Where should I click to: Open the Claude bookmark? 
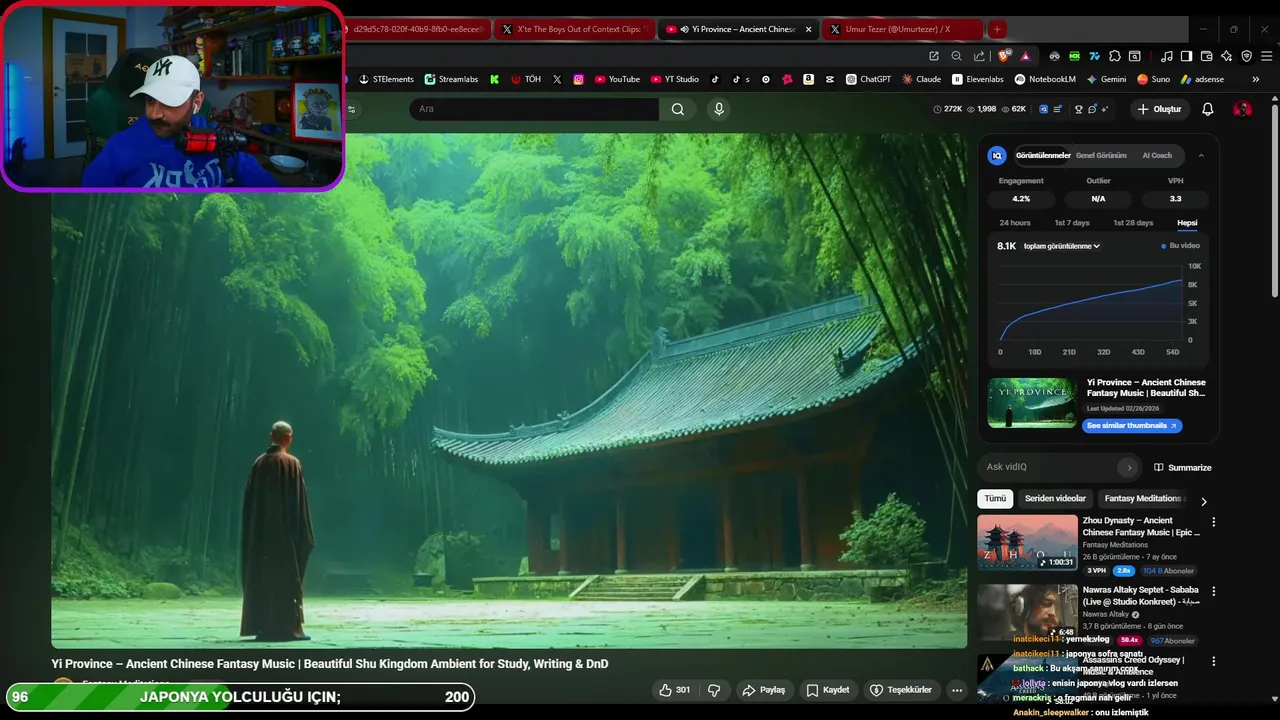coord(921,79)
